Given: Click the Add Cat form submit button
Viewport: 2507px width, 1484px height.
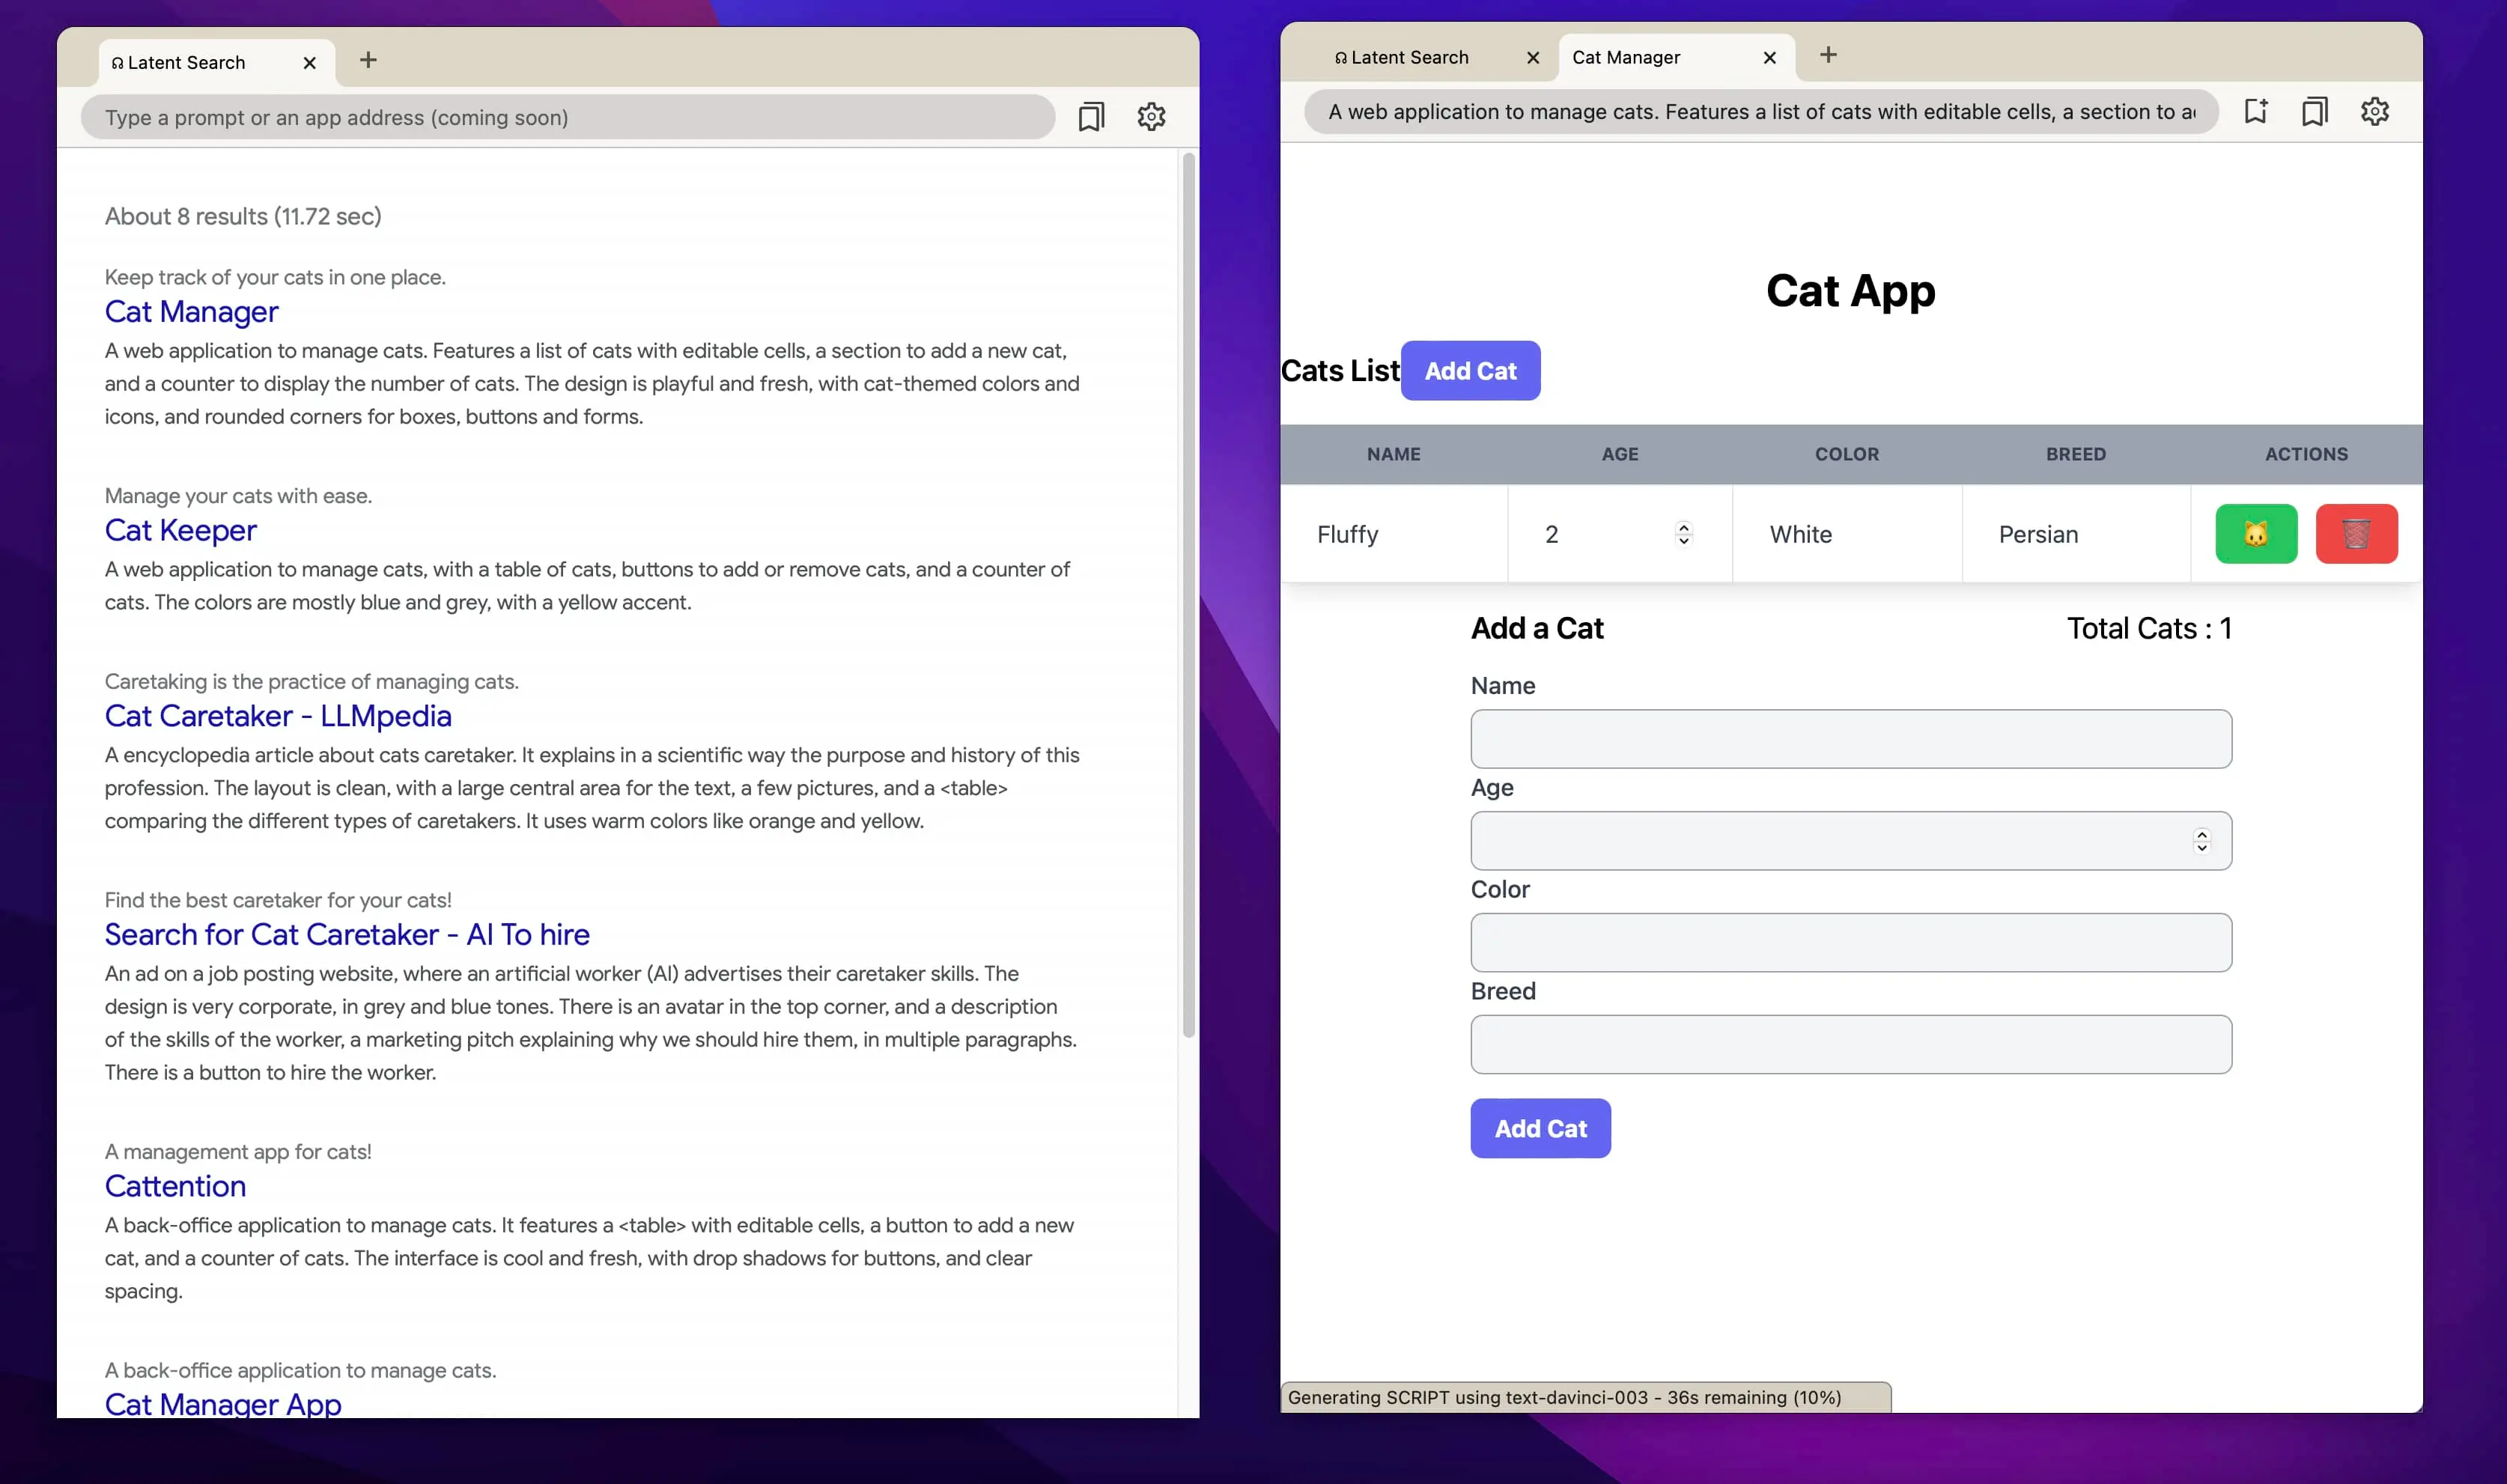Looking at the screenshot, I should 1539,1127.
